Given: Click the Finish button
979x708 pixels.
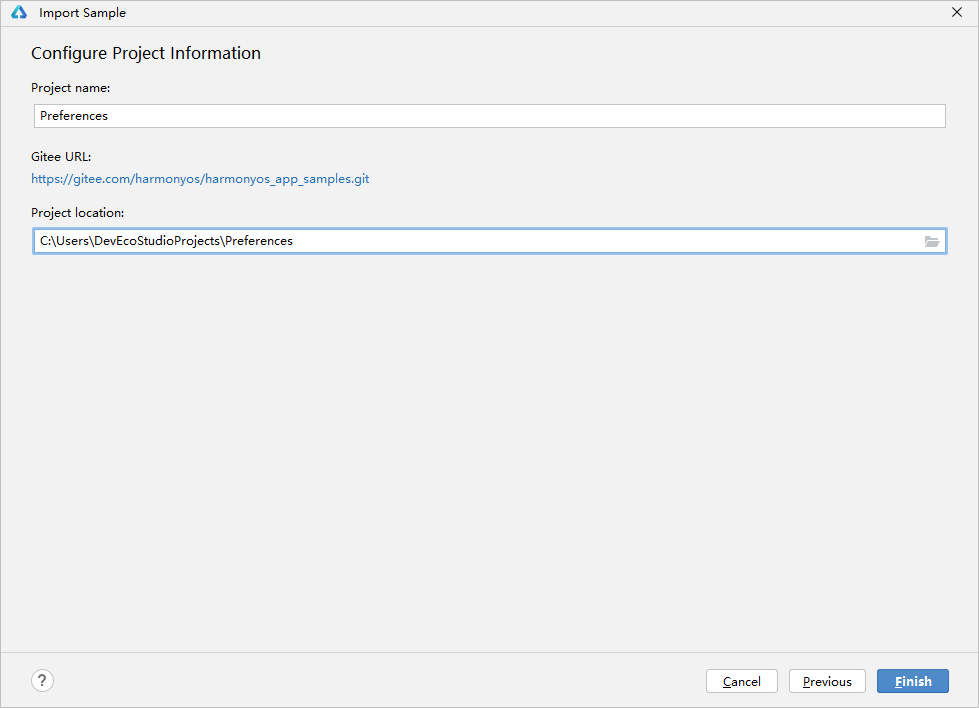Looking at the screenshot, I should pos(912,681).
